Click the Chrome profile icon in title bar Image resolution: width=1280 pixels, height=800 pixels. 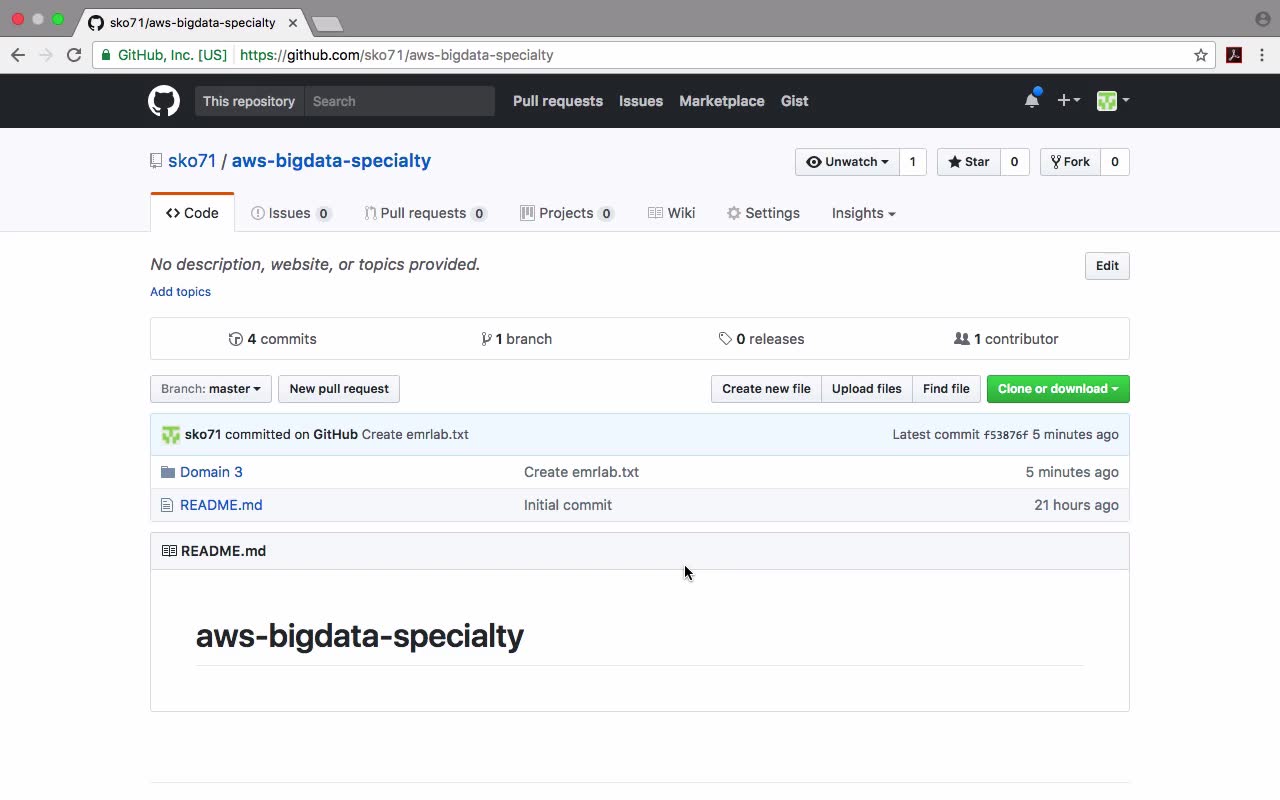pos(1262,19)
